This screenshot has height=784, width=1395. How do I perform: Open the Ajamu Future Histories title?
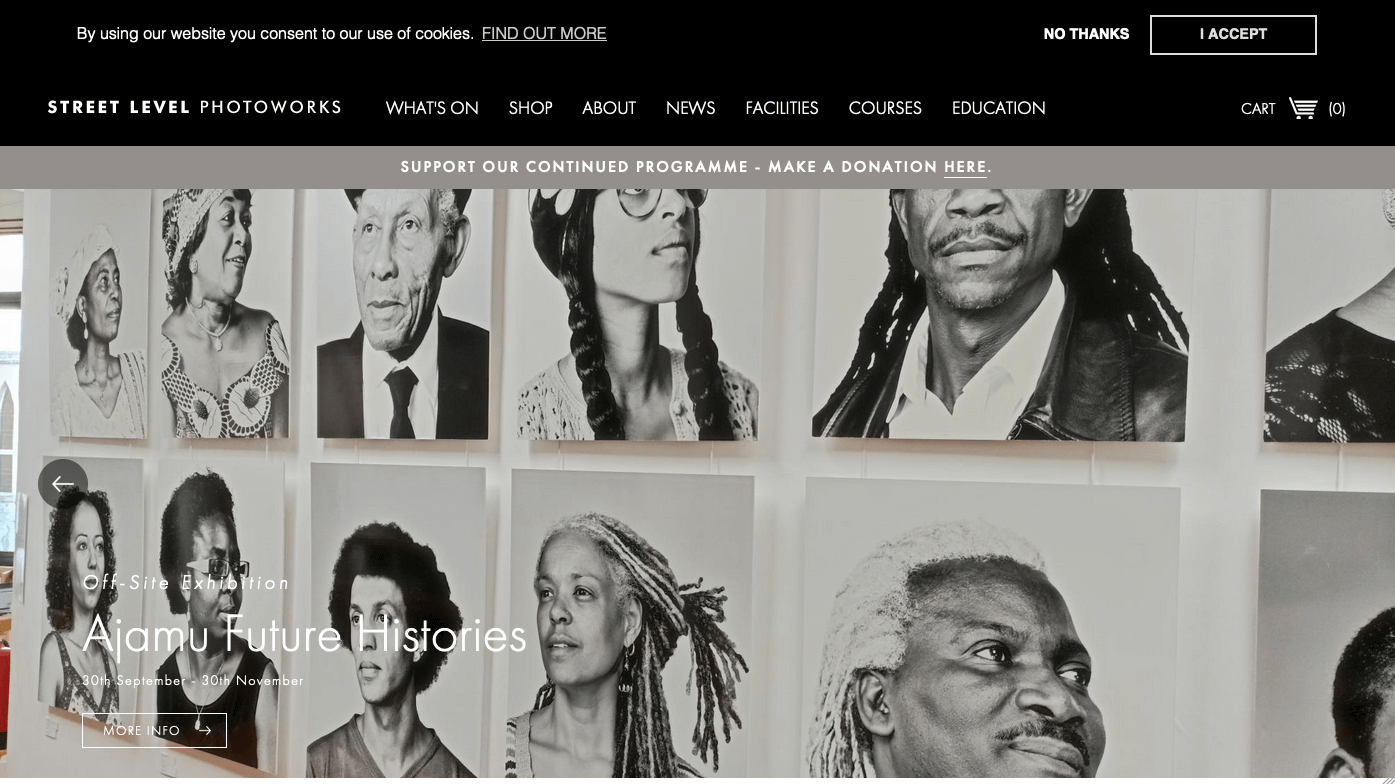point(304,635)
